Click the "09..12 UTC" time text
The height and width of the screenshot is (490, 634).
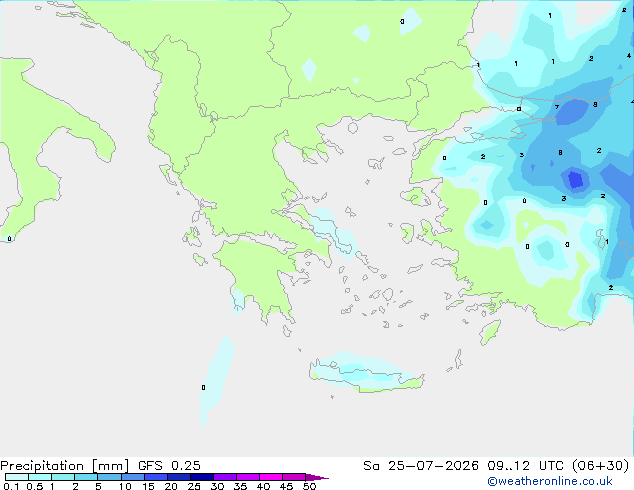(x=525, y=466)
